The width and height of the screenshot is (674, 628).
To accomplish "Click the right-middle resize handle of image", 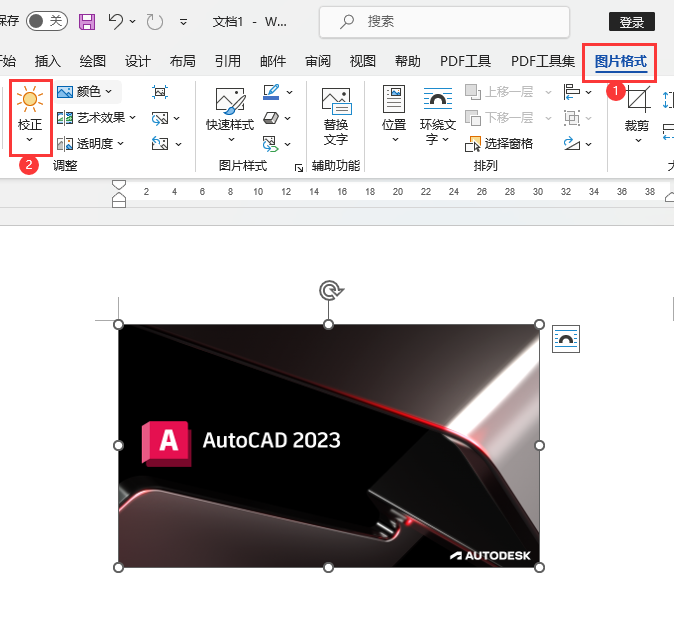I will [539, 446].
